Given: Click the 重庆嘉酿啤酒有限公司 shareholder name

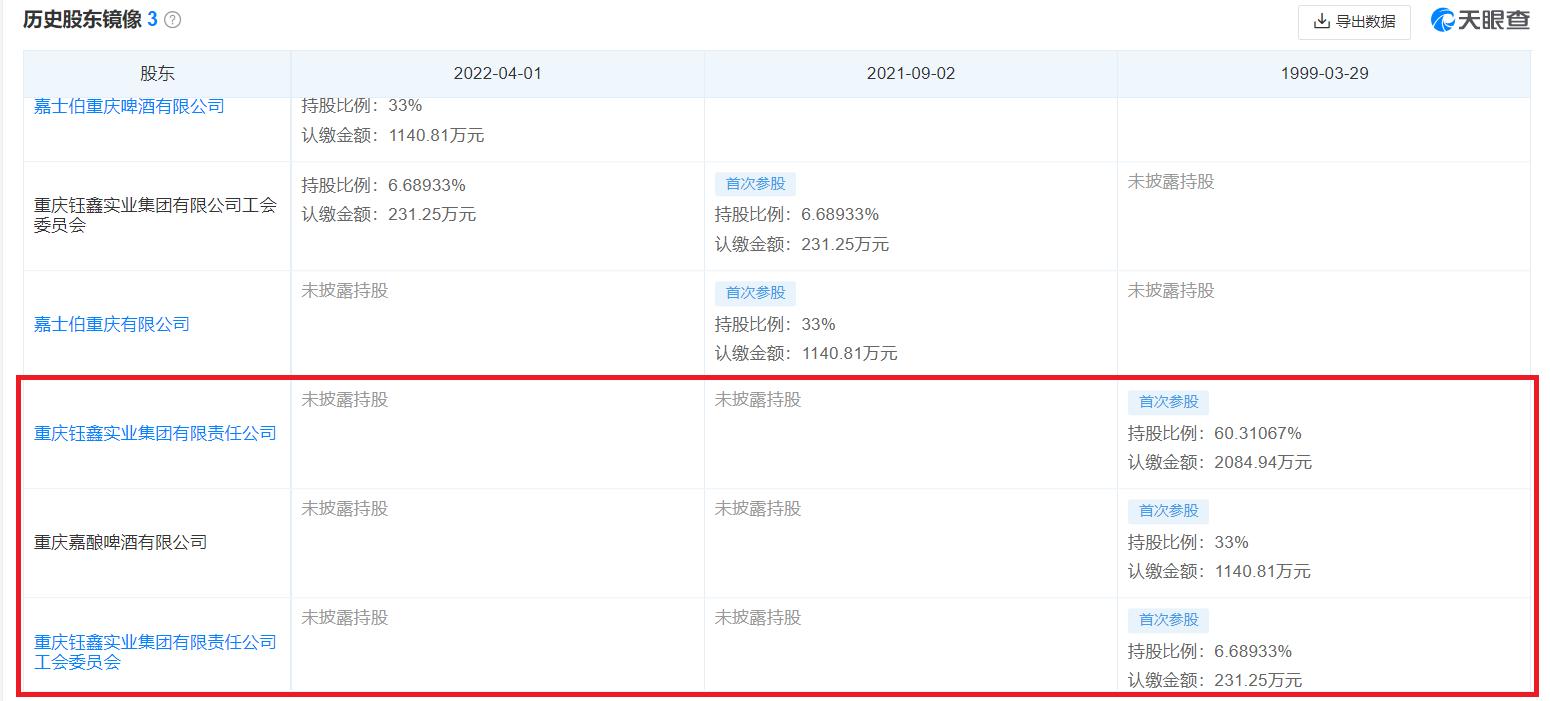Looking at the screenshot, I should click(120, 542).
